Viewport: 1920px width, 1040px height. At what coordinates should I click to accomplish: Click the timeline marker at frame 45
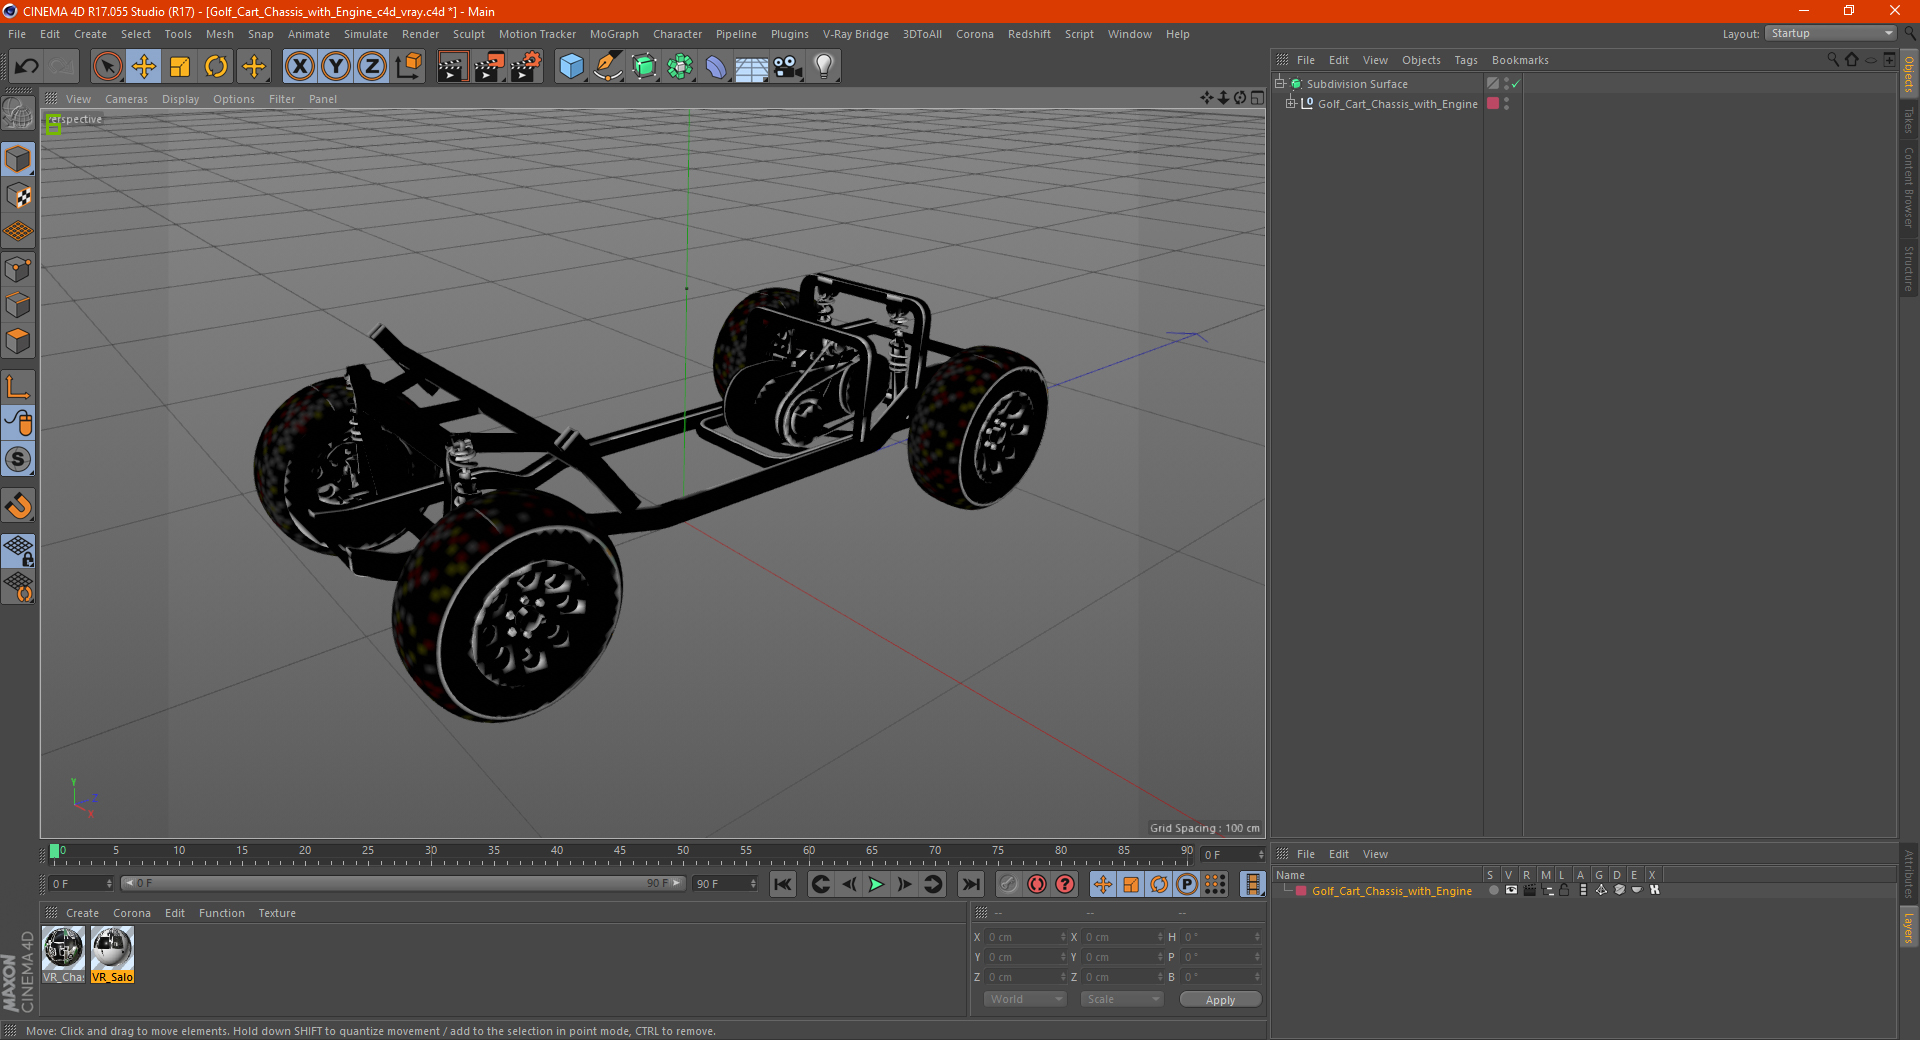(x=620, y=851)
